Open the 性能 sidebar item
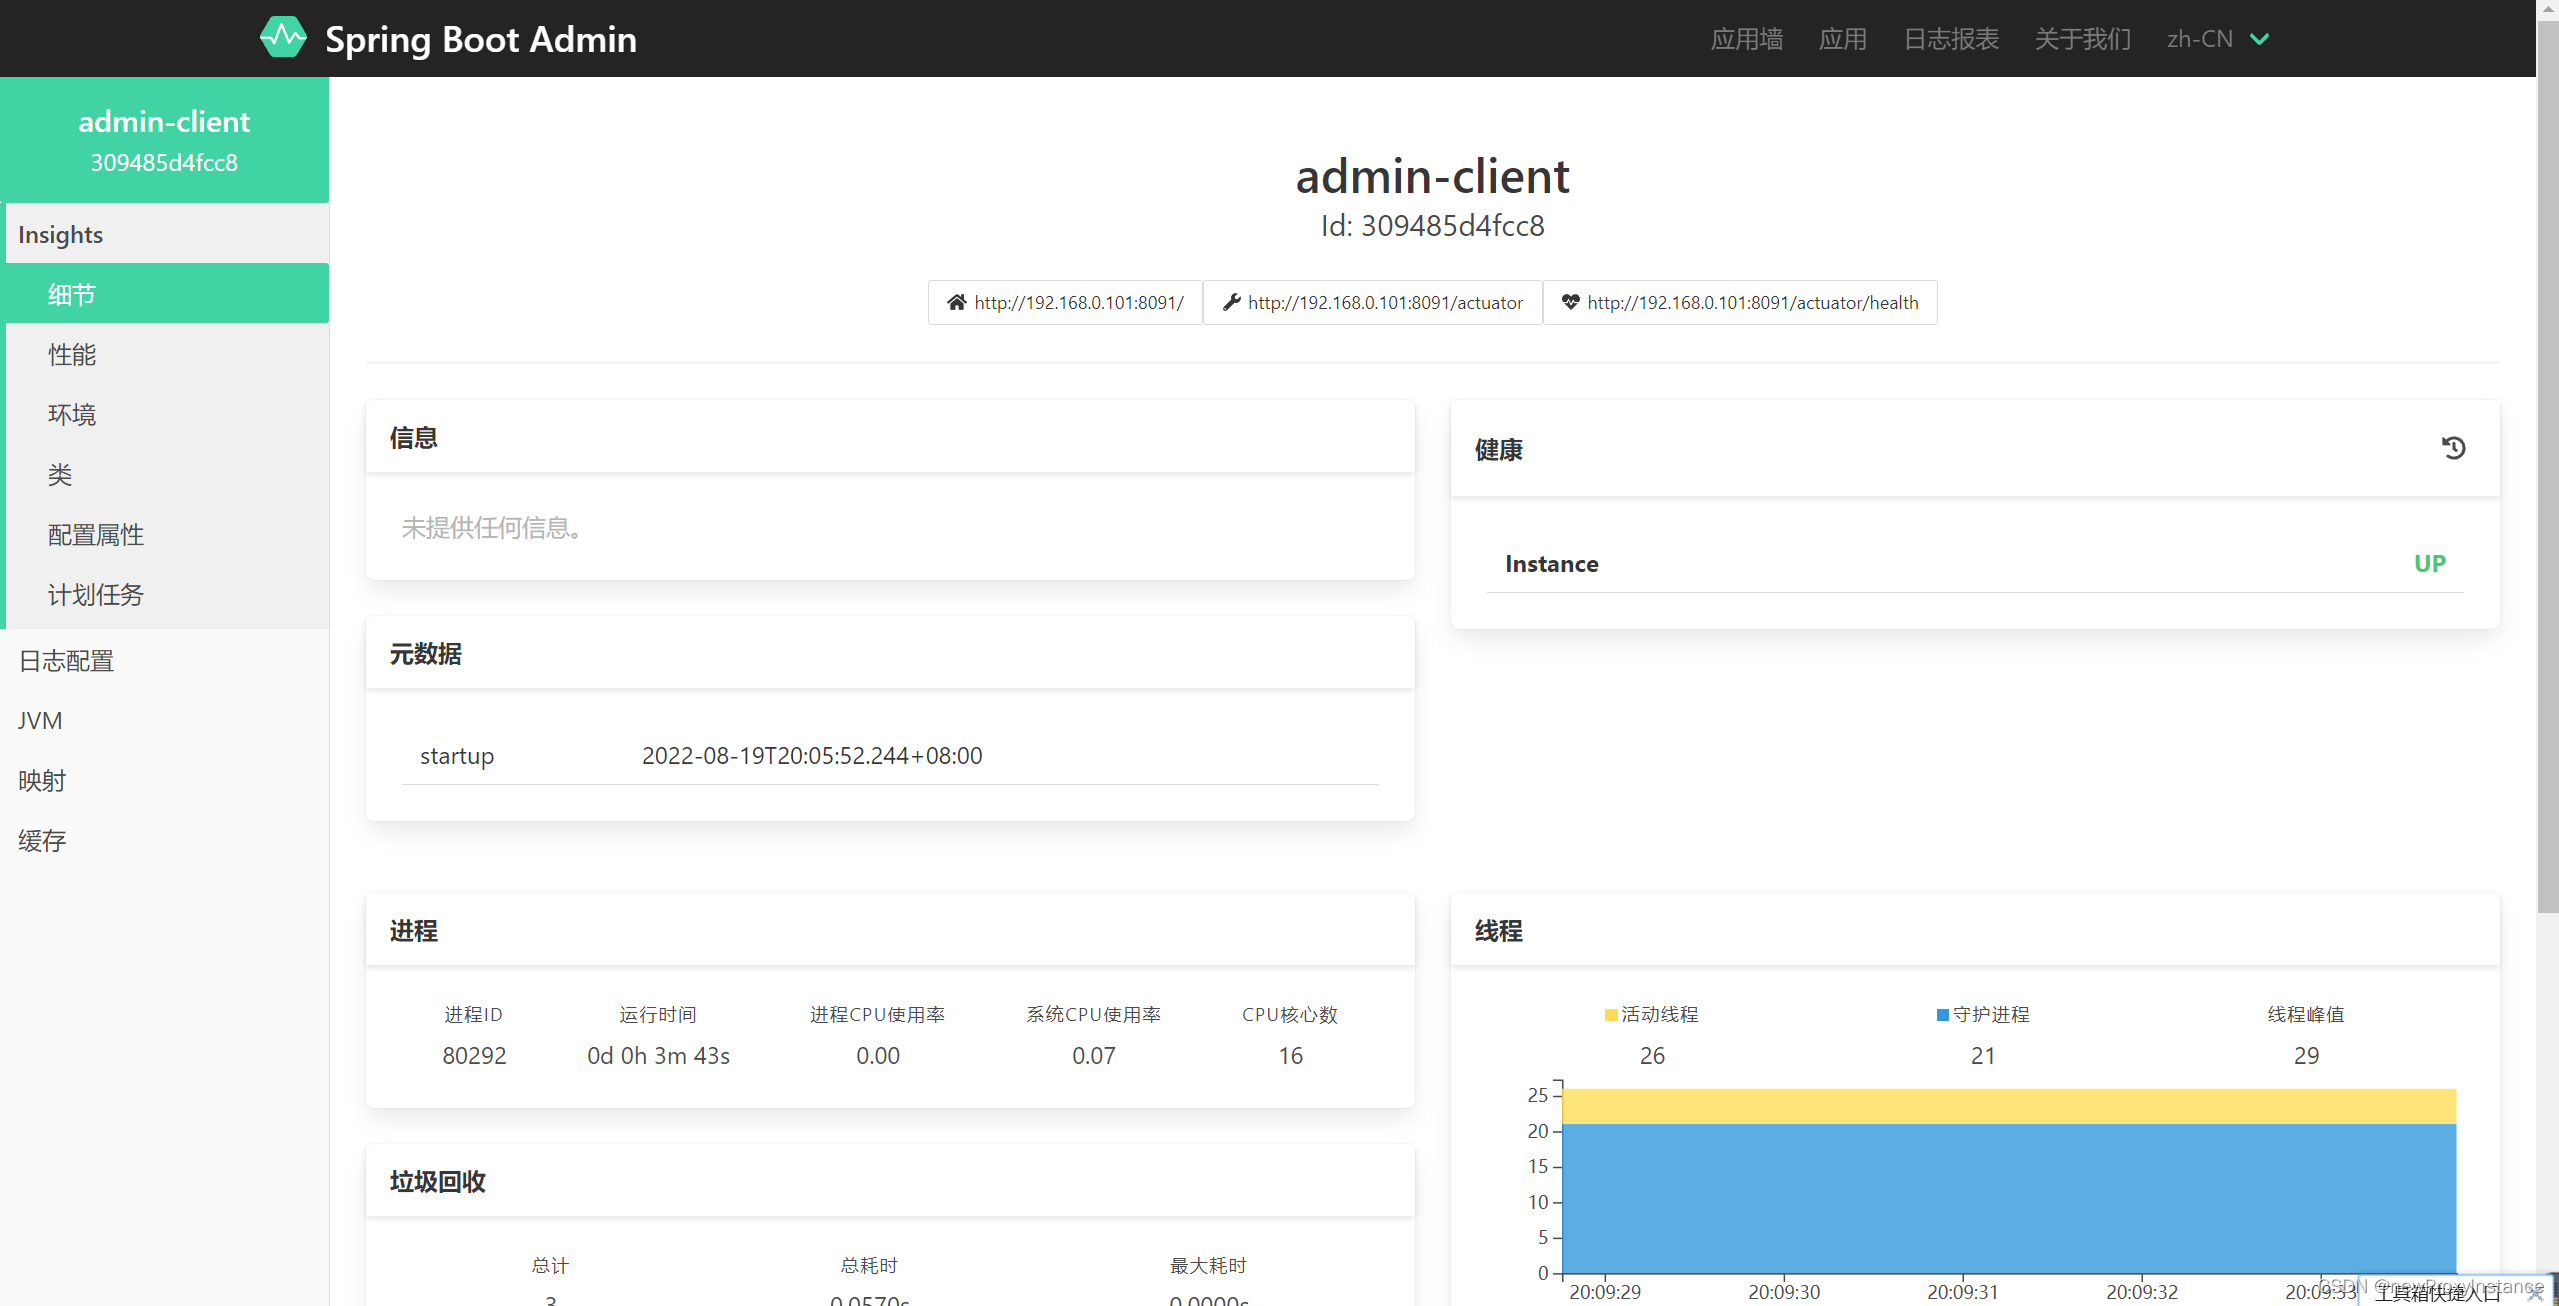The image size is (2559, 1306). (167, 354)
